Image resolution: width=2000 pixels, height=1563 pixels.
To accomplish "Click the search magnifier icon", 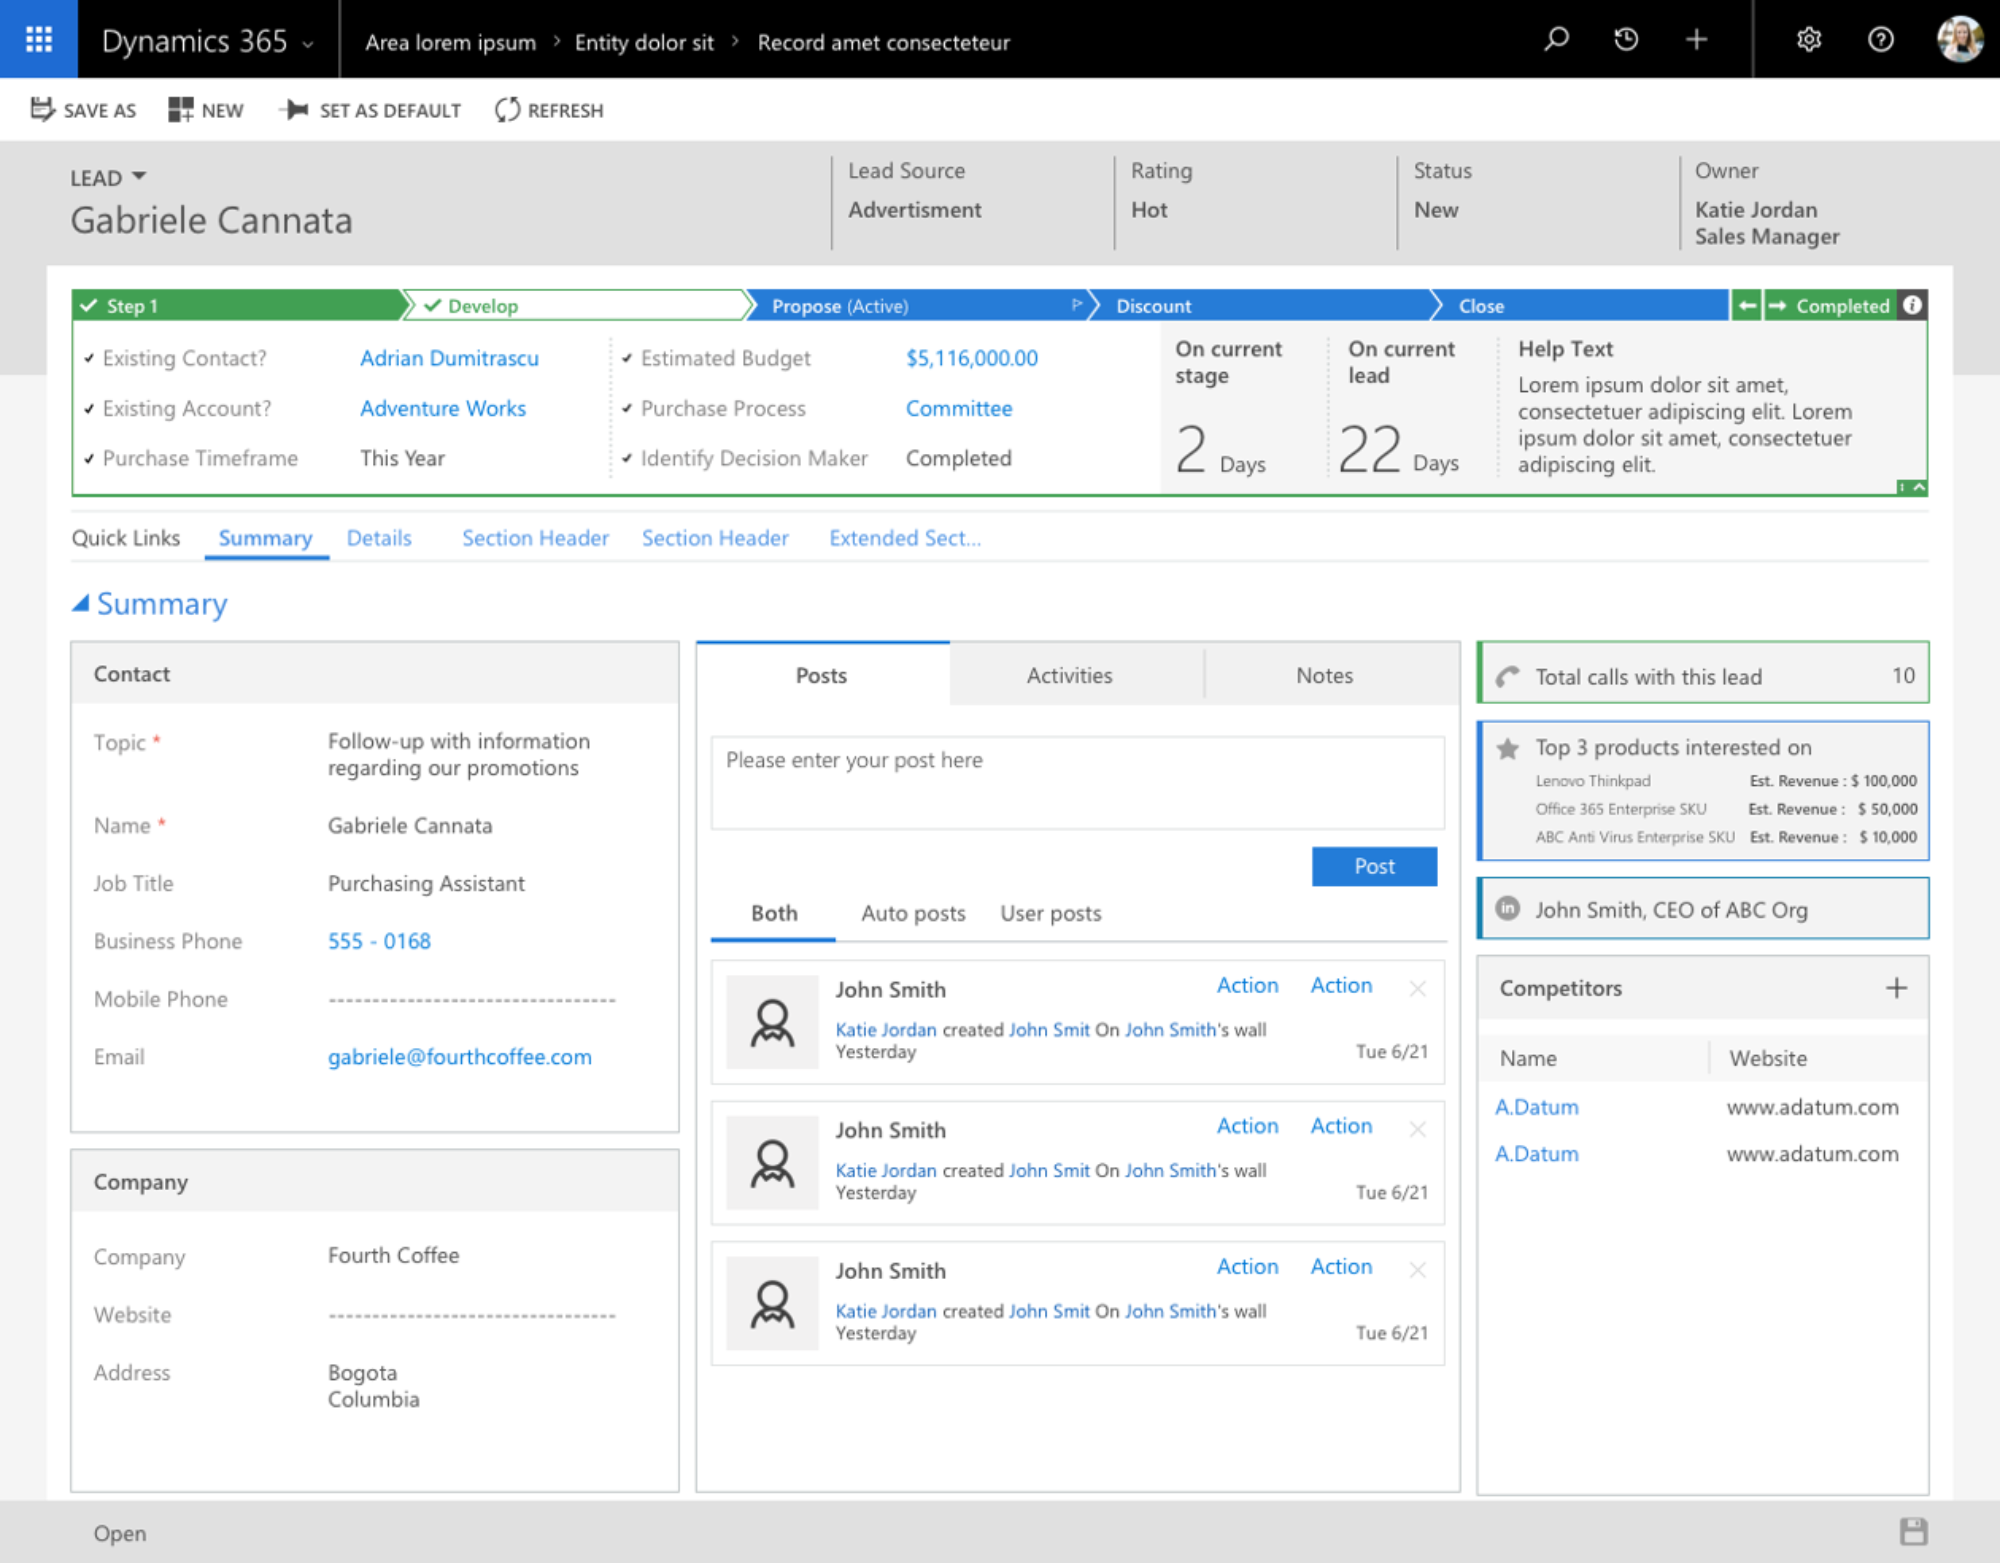I will (x=1556, y=39).
